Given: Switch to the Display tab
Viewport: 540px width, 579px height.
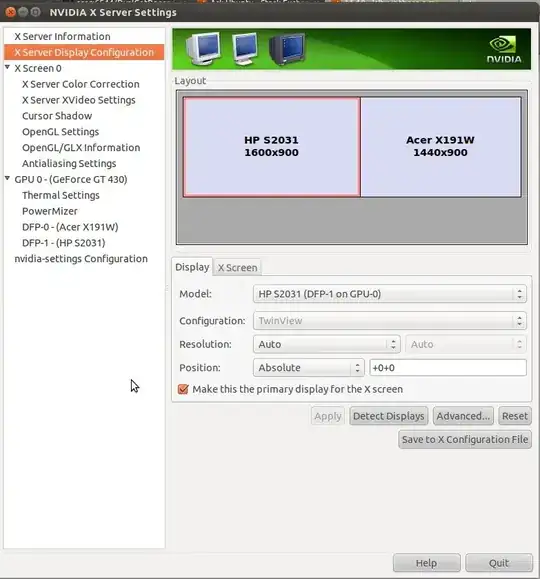Looking at the screenshot, I should coord(192,267).
